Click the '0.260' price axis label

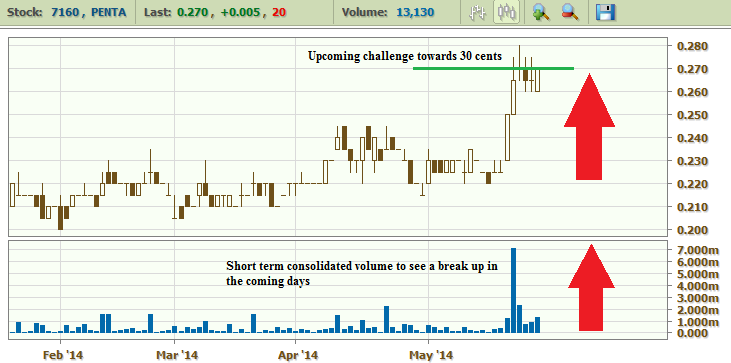pos(693,92)
